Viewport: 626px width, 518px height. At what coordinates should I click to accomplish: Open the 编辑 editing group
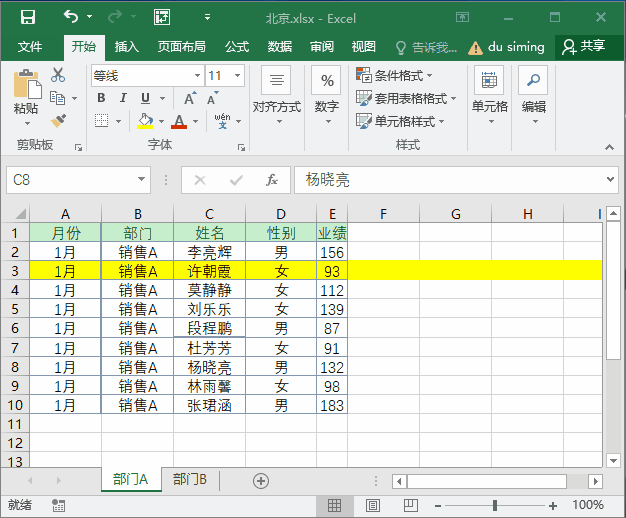click(533, 96)
